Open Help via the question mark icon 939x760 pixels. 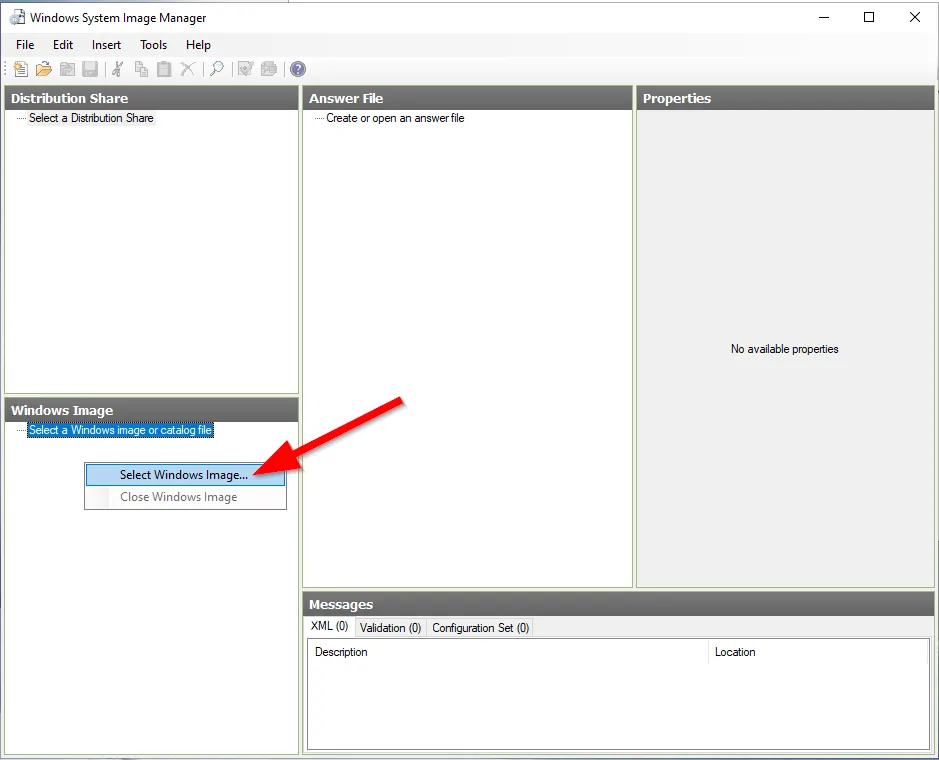click(x=298, y=69)
